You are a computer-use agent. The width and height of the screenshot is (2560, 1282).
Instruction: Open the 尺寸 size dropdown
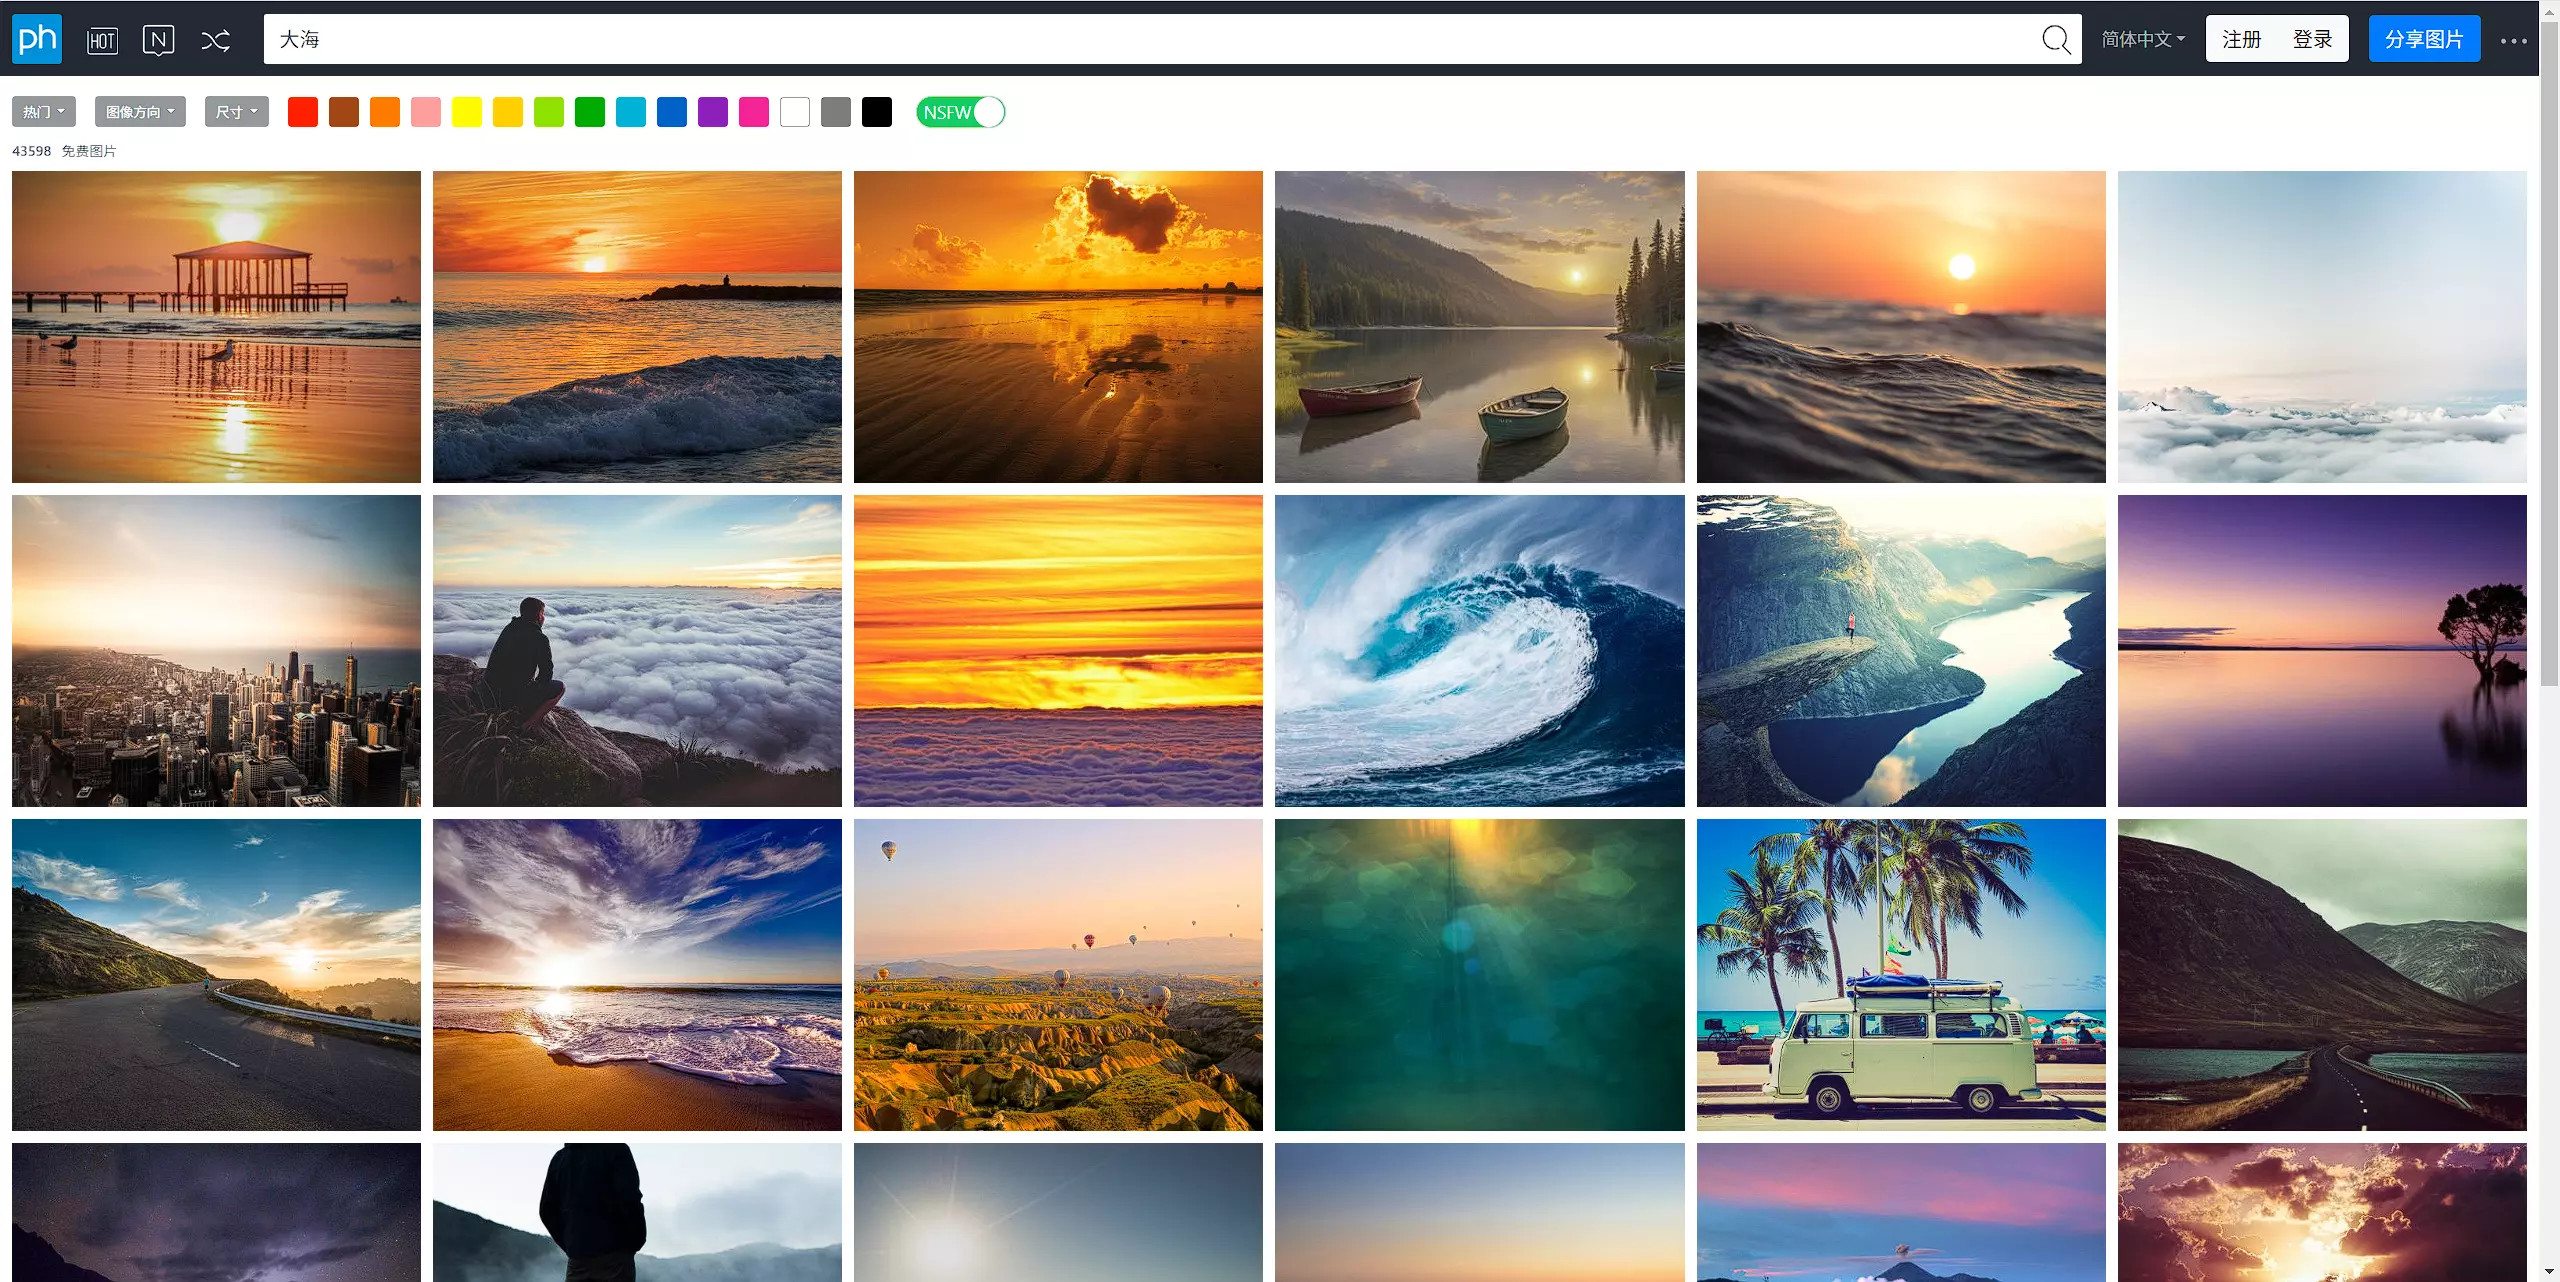tap(236, 112)
